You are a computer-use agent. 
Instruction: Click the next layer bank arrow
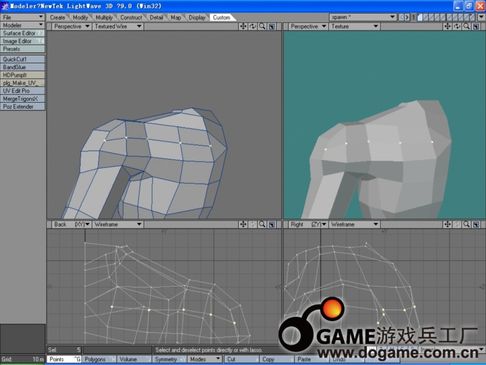[407, 17]
